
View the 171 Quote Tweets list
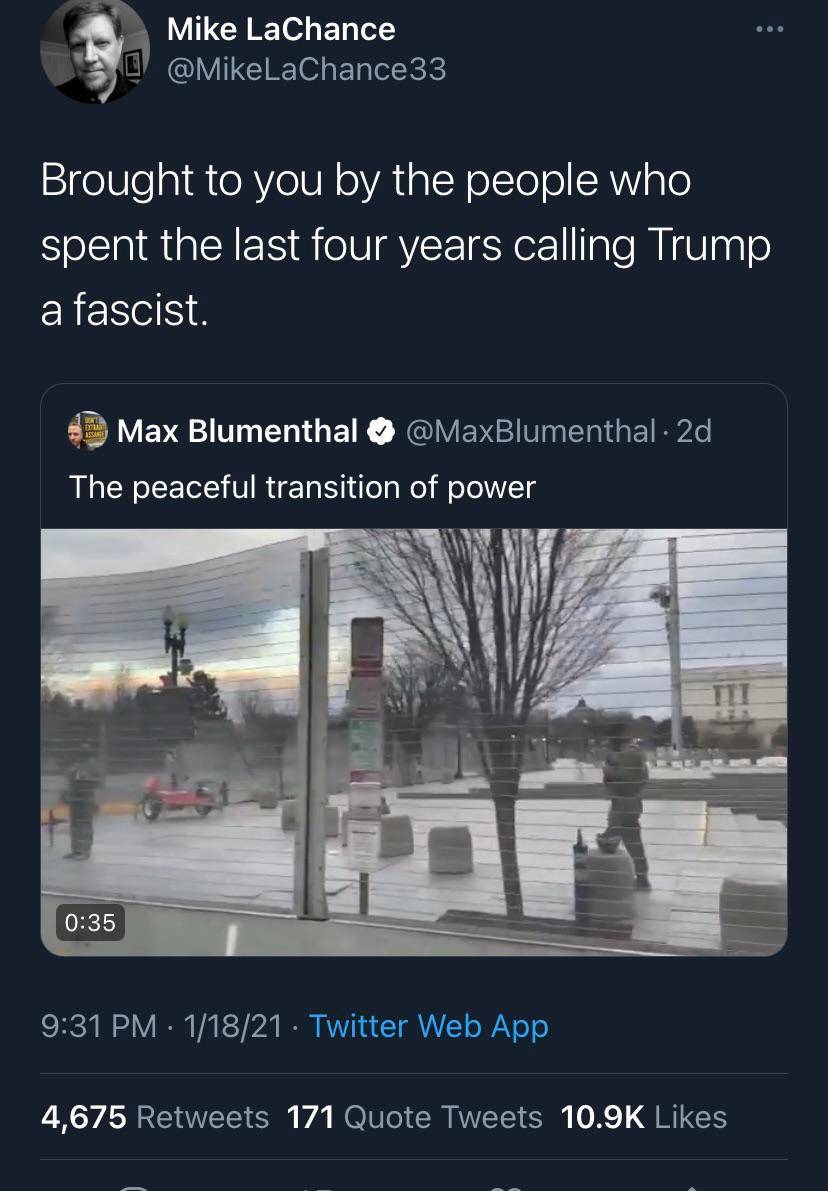click(x=414, y=1117)
